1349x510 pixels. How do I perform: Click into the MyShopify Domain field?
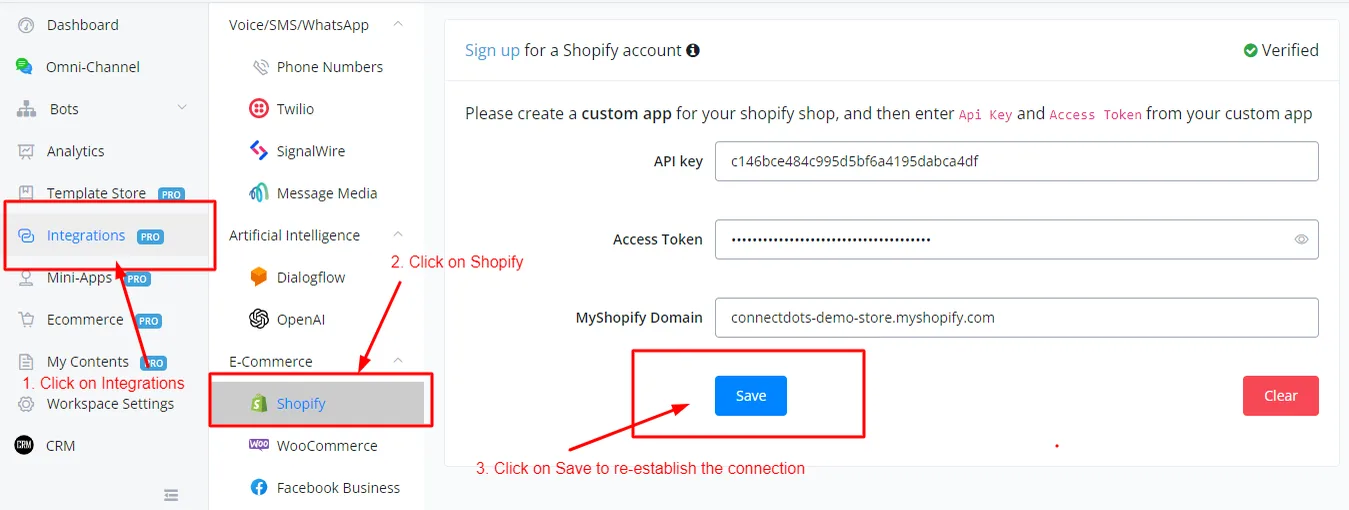(1017, 317)
